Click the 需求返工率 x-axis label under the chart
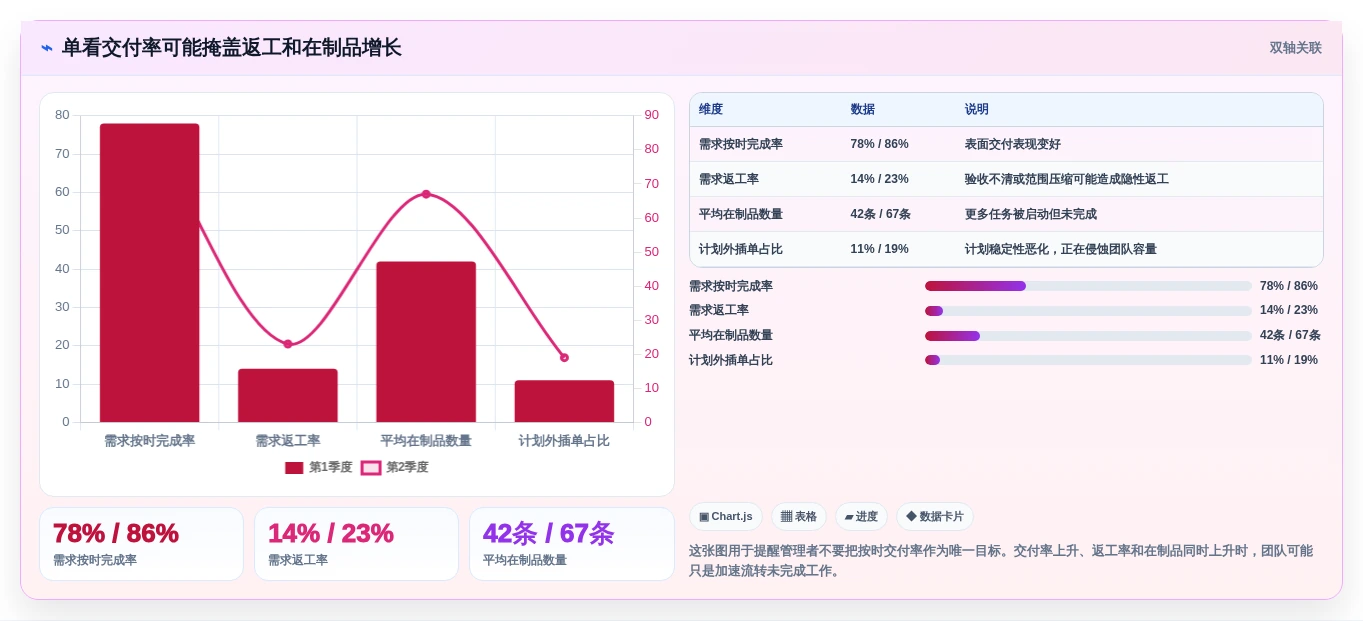 288,441
